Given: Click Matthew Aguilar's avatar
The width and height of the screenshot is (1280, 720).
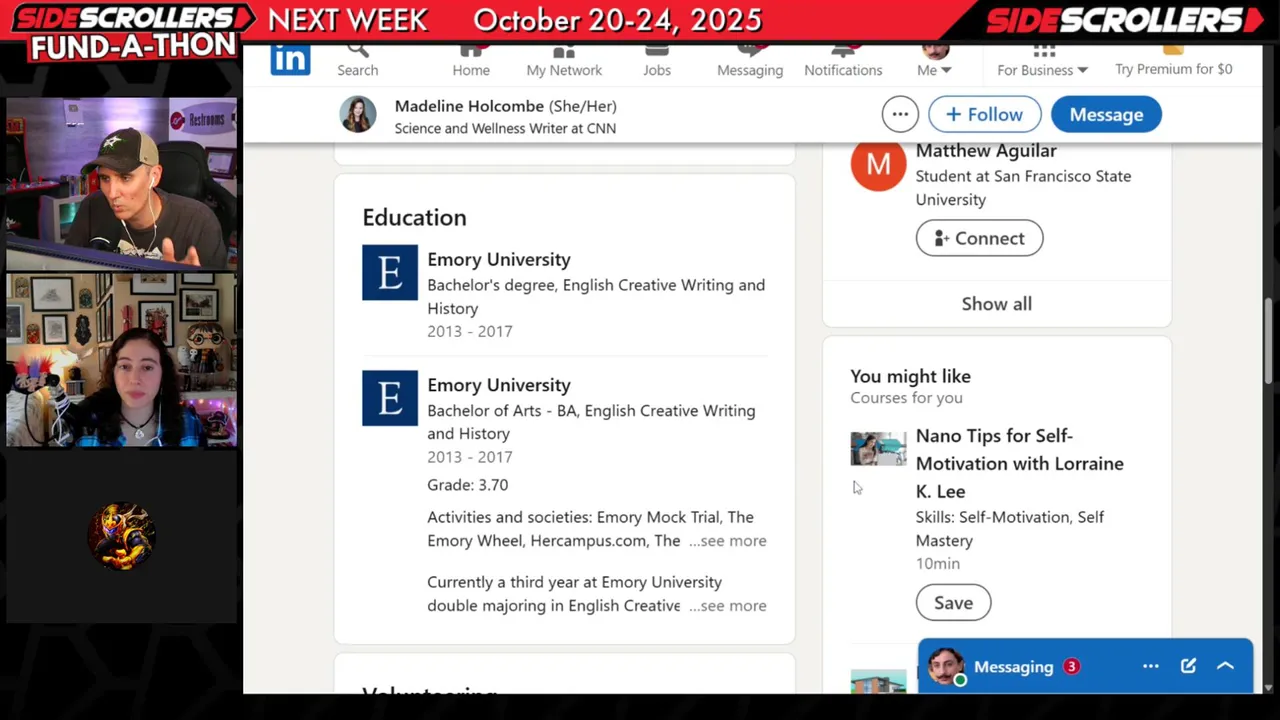Looking at the screenshot, I should [x=878, y=164].
